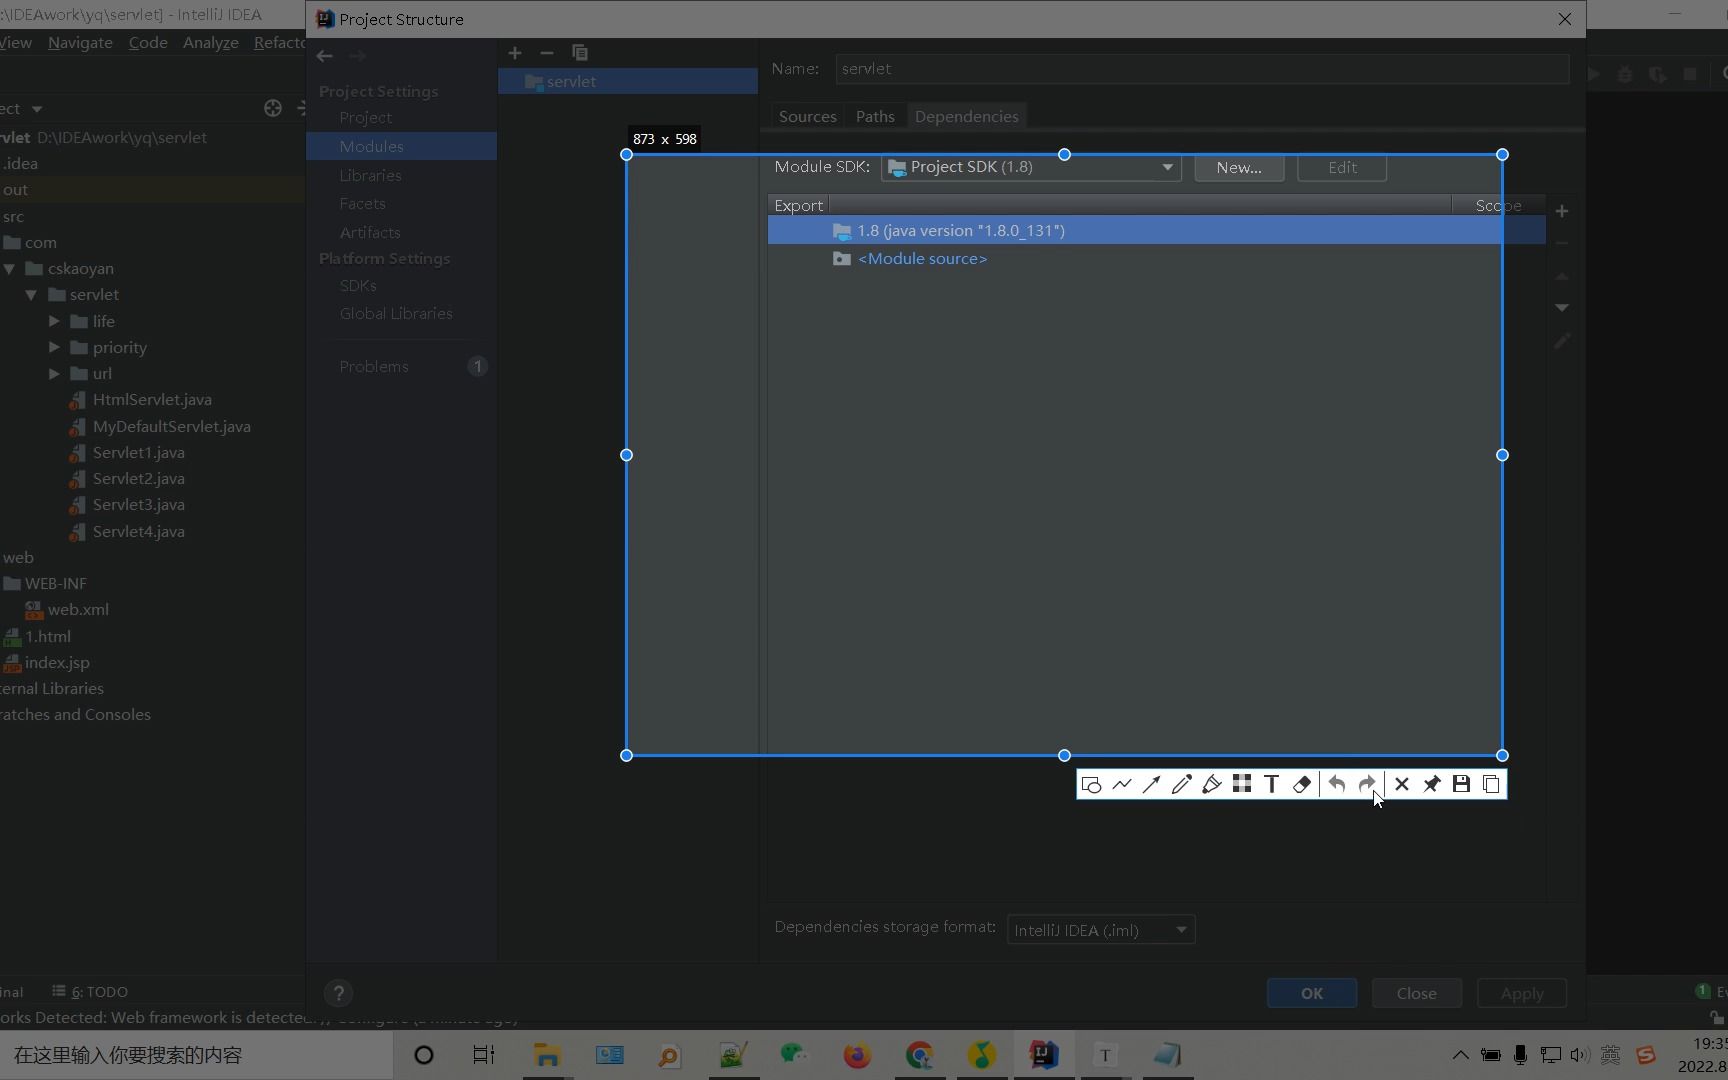Viewport: 1728px width, 1080px height.
Task: Click the module Name input field
Action: (x=1202, y=69)
